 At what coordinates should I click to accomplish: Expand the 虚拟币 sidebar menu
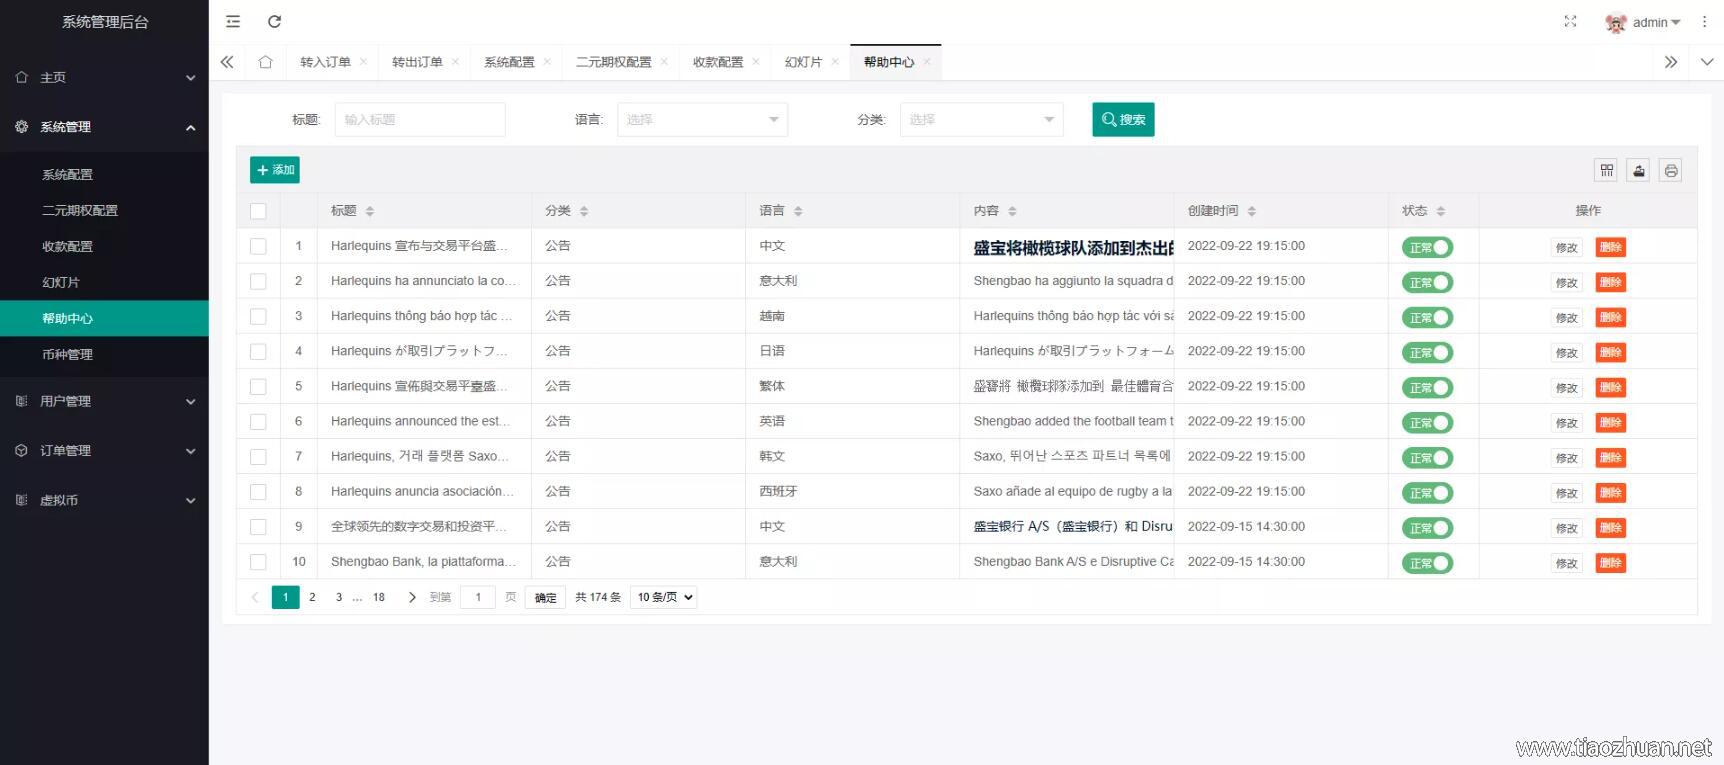coord(104,500)
